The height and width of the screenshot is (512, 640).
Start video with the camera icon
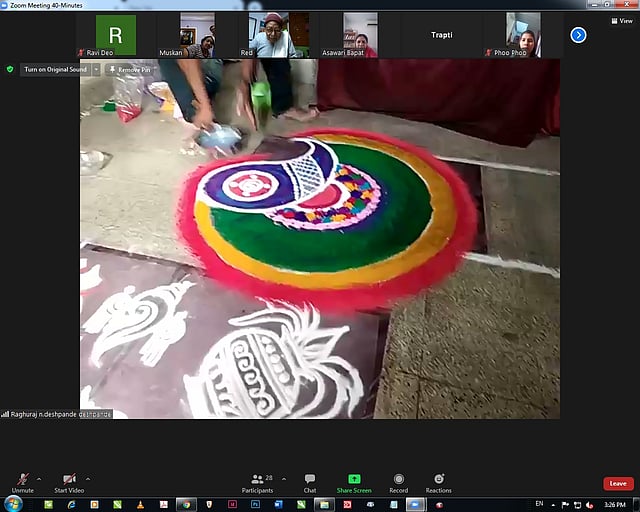[x=69, y=480]
